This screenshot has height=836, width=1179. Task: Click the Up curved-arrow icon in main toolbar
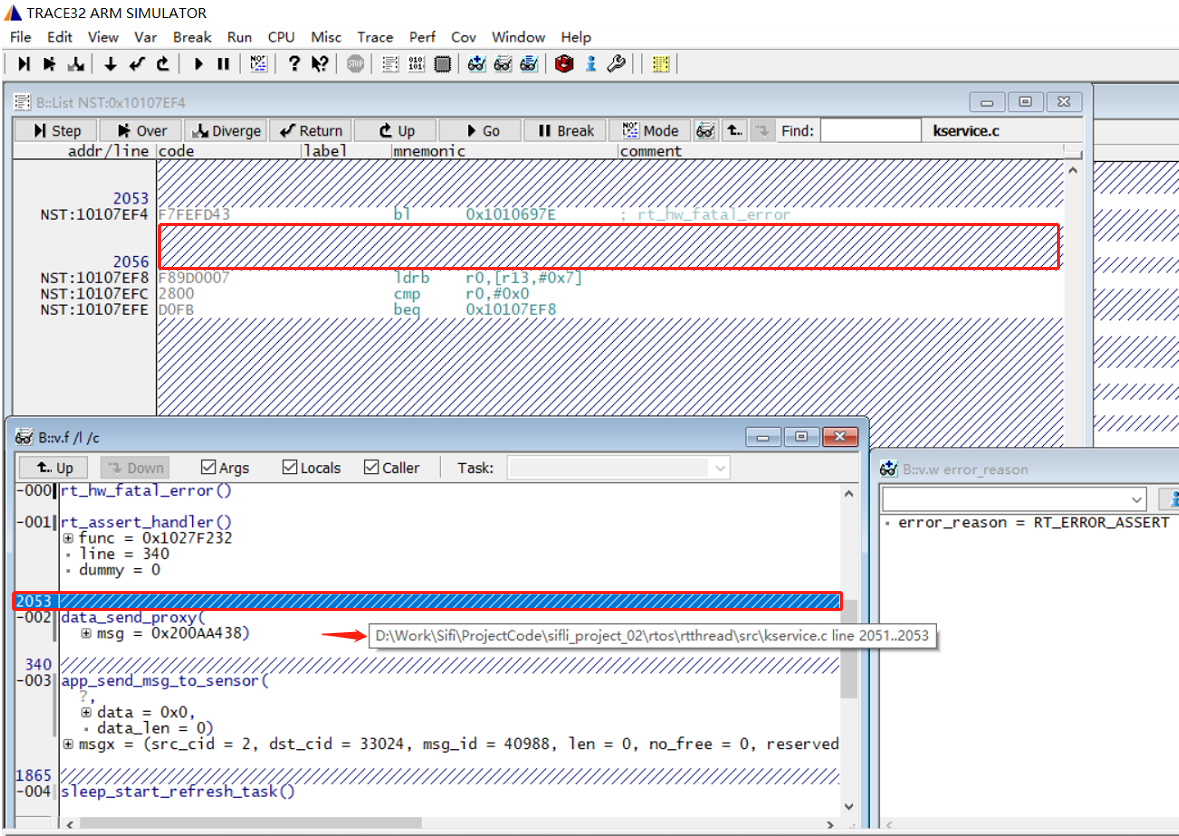[162, 64]
